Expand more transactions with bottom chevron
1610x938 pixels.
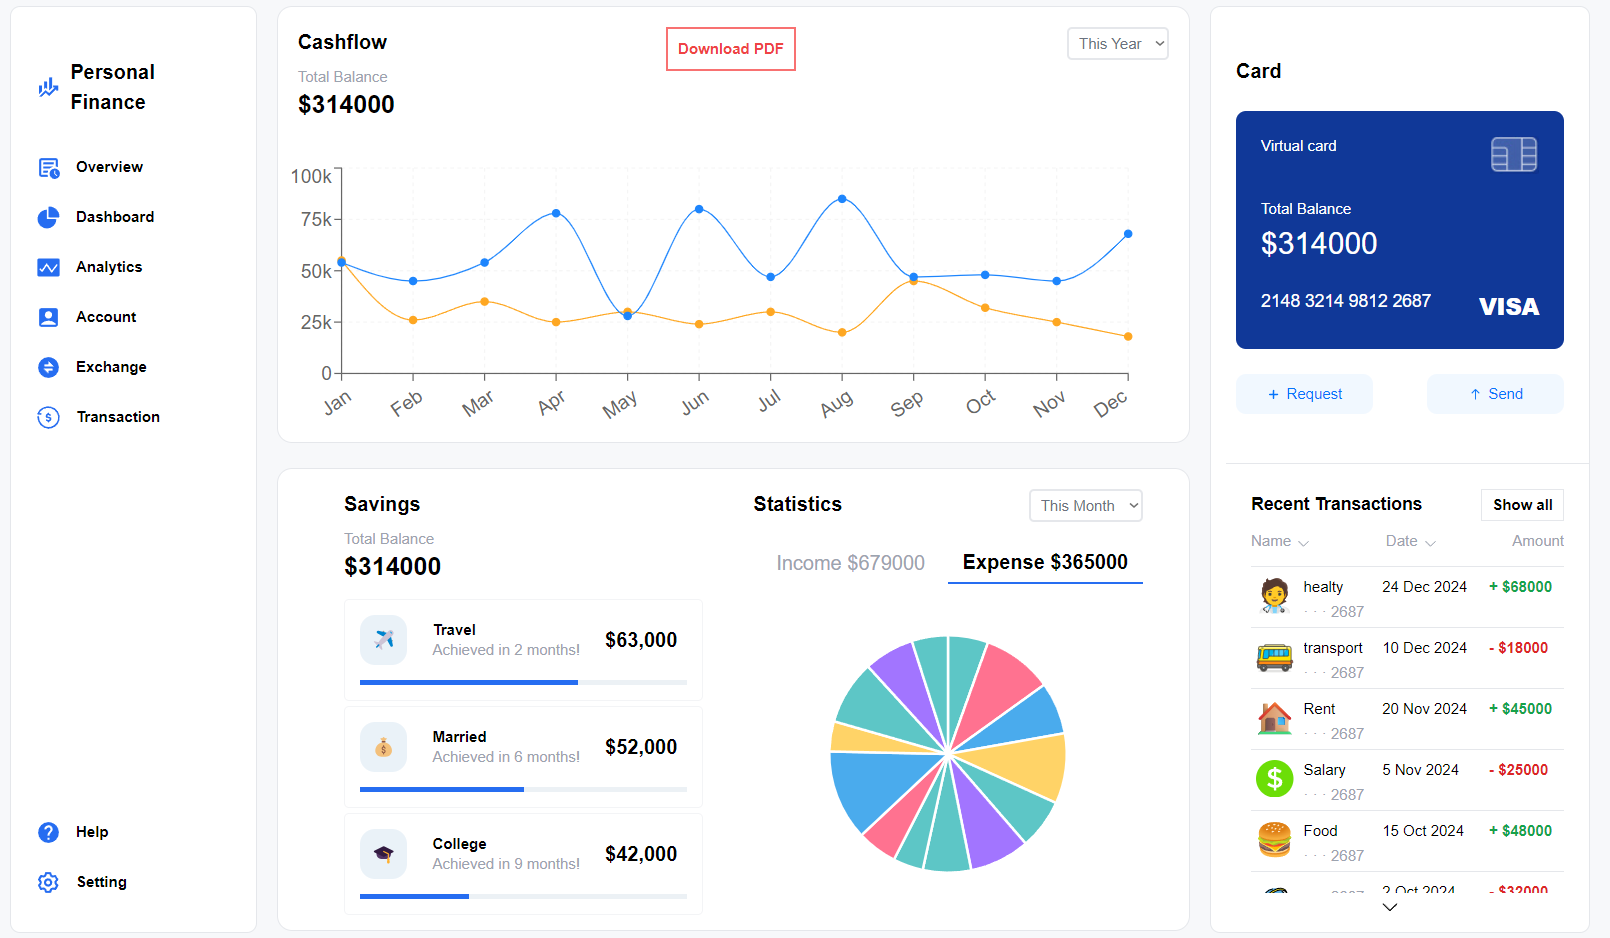coord(1390,908)
